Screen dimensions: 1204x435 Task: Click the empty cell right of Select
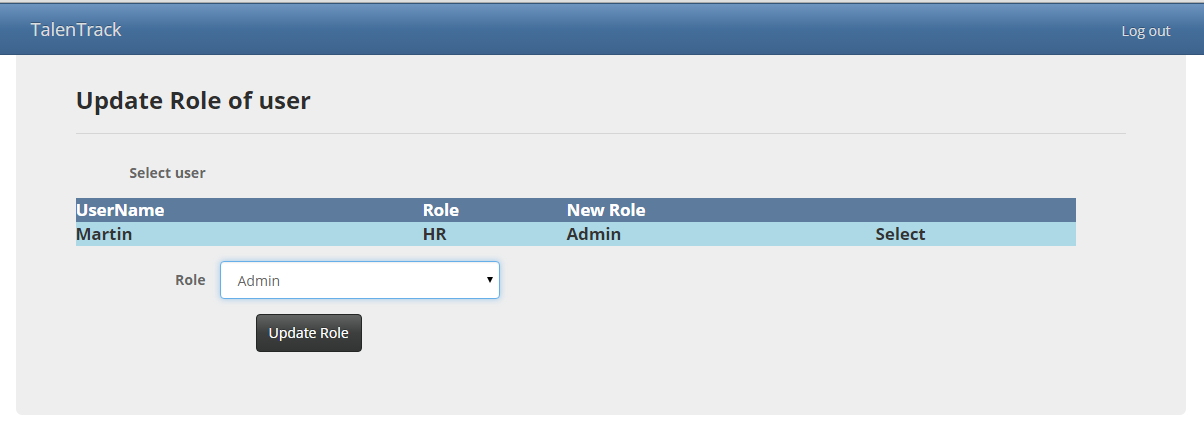click(1010, 235)
